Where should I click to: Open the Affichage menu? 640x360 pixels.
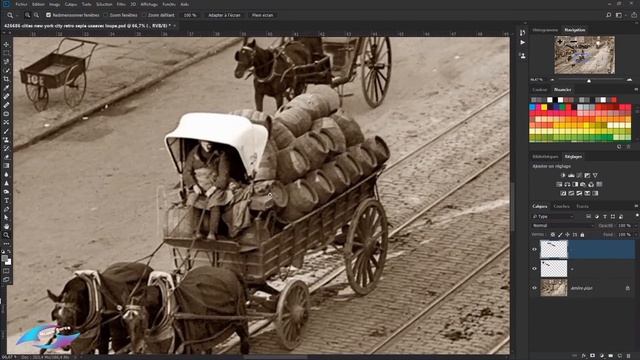point(149,4)
